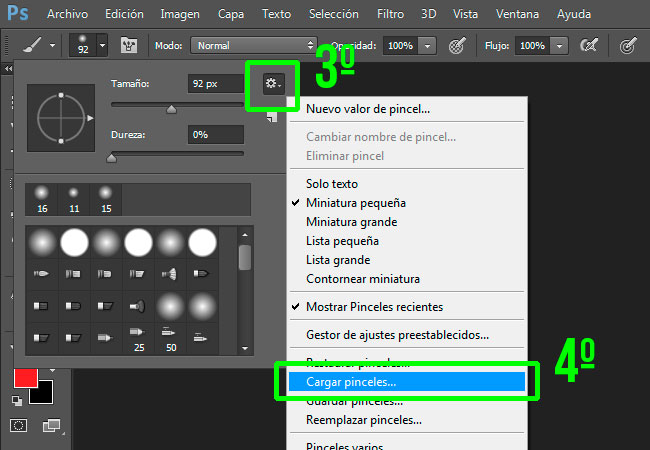Screen dimensions: 650x450
Task: Open the Ayuda menu
Action: tap(574, 14)
